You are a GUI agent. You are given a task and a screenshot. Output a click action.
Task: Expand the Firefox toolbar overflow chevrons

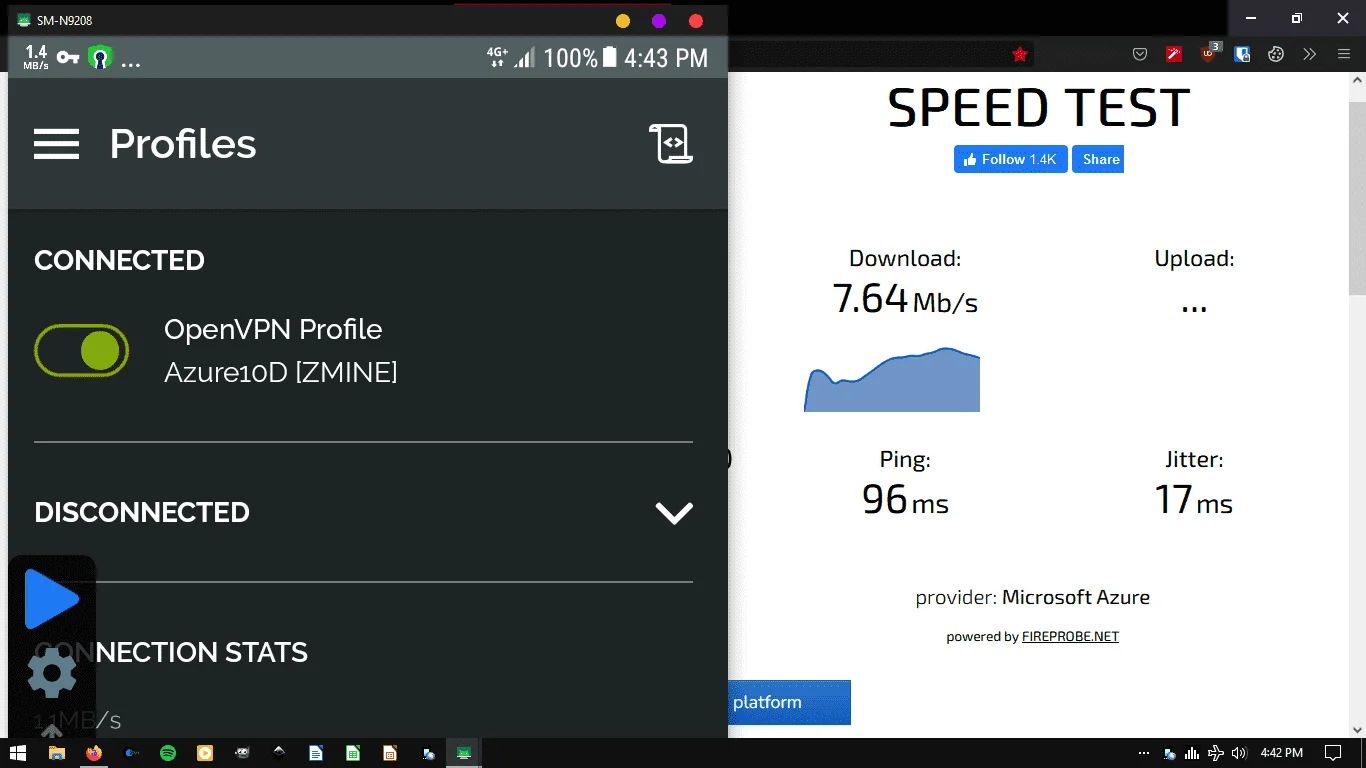(1310, 55)
